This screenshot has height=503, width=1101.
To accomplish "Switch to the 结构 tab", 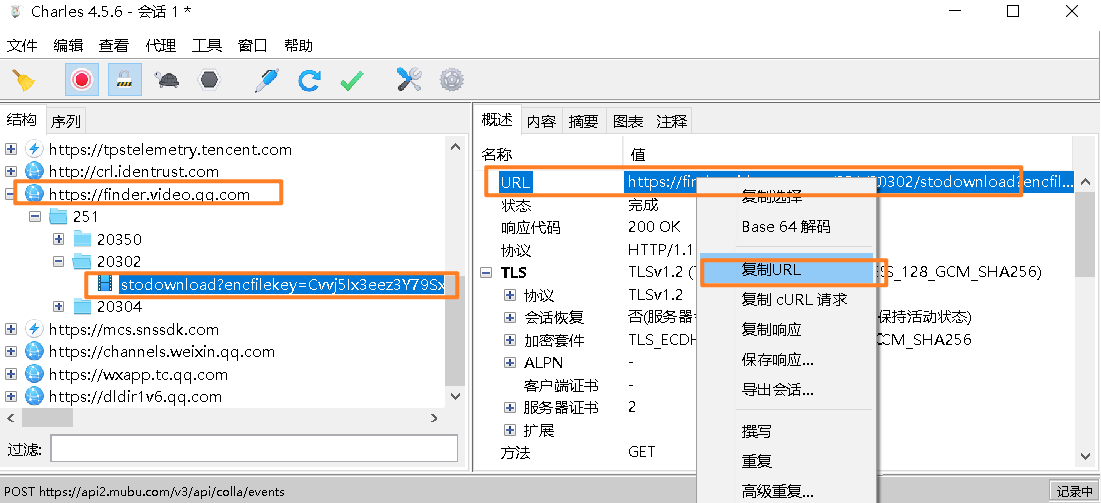I will click(x=22, y=120).
